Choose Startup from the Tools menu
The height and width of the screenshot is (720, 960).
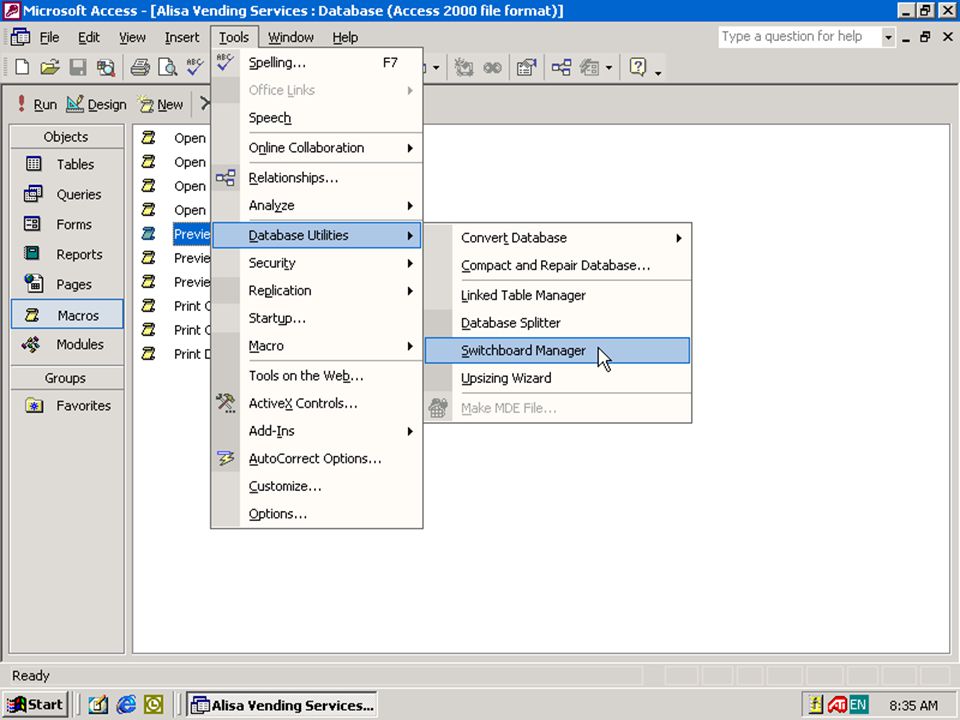click(317, 318)
